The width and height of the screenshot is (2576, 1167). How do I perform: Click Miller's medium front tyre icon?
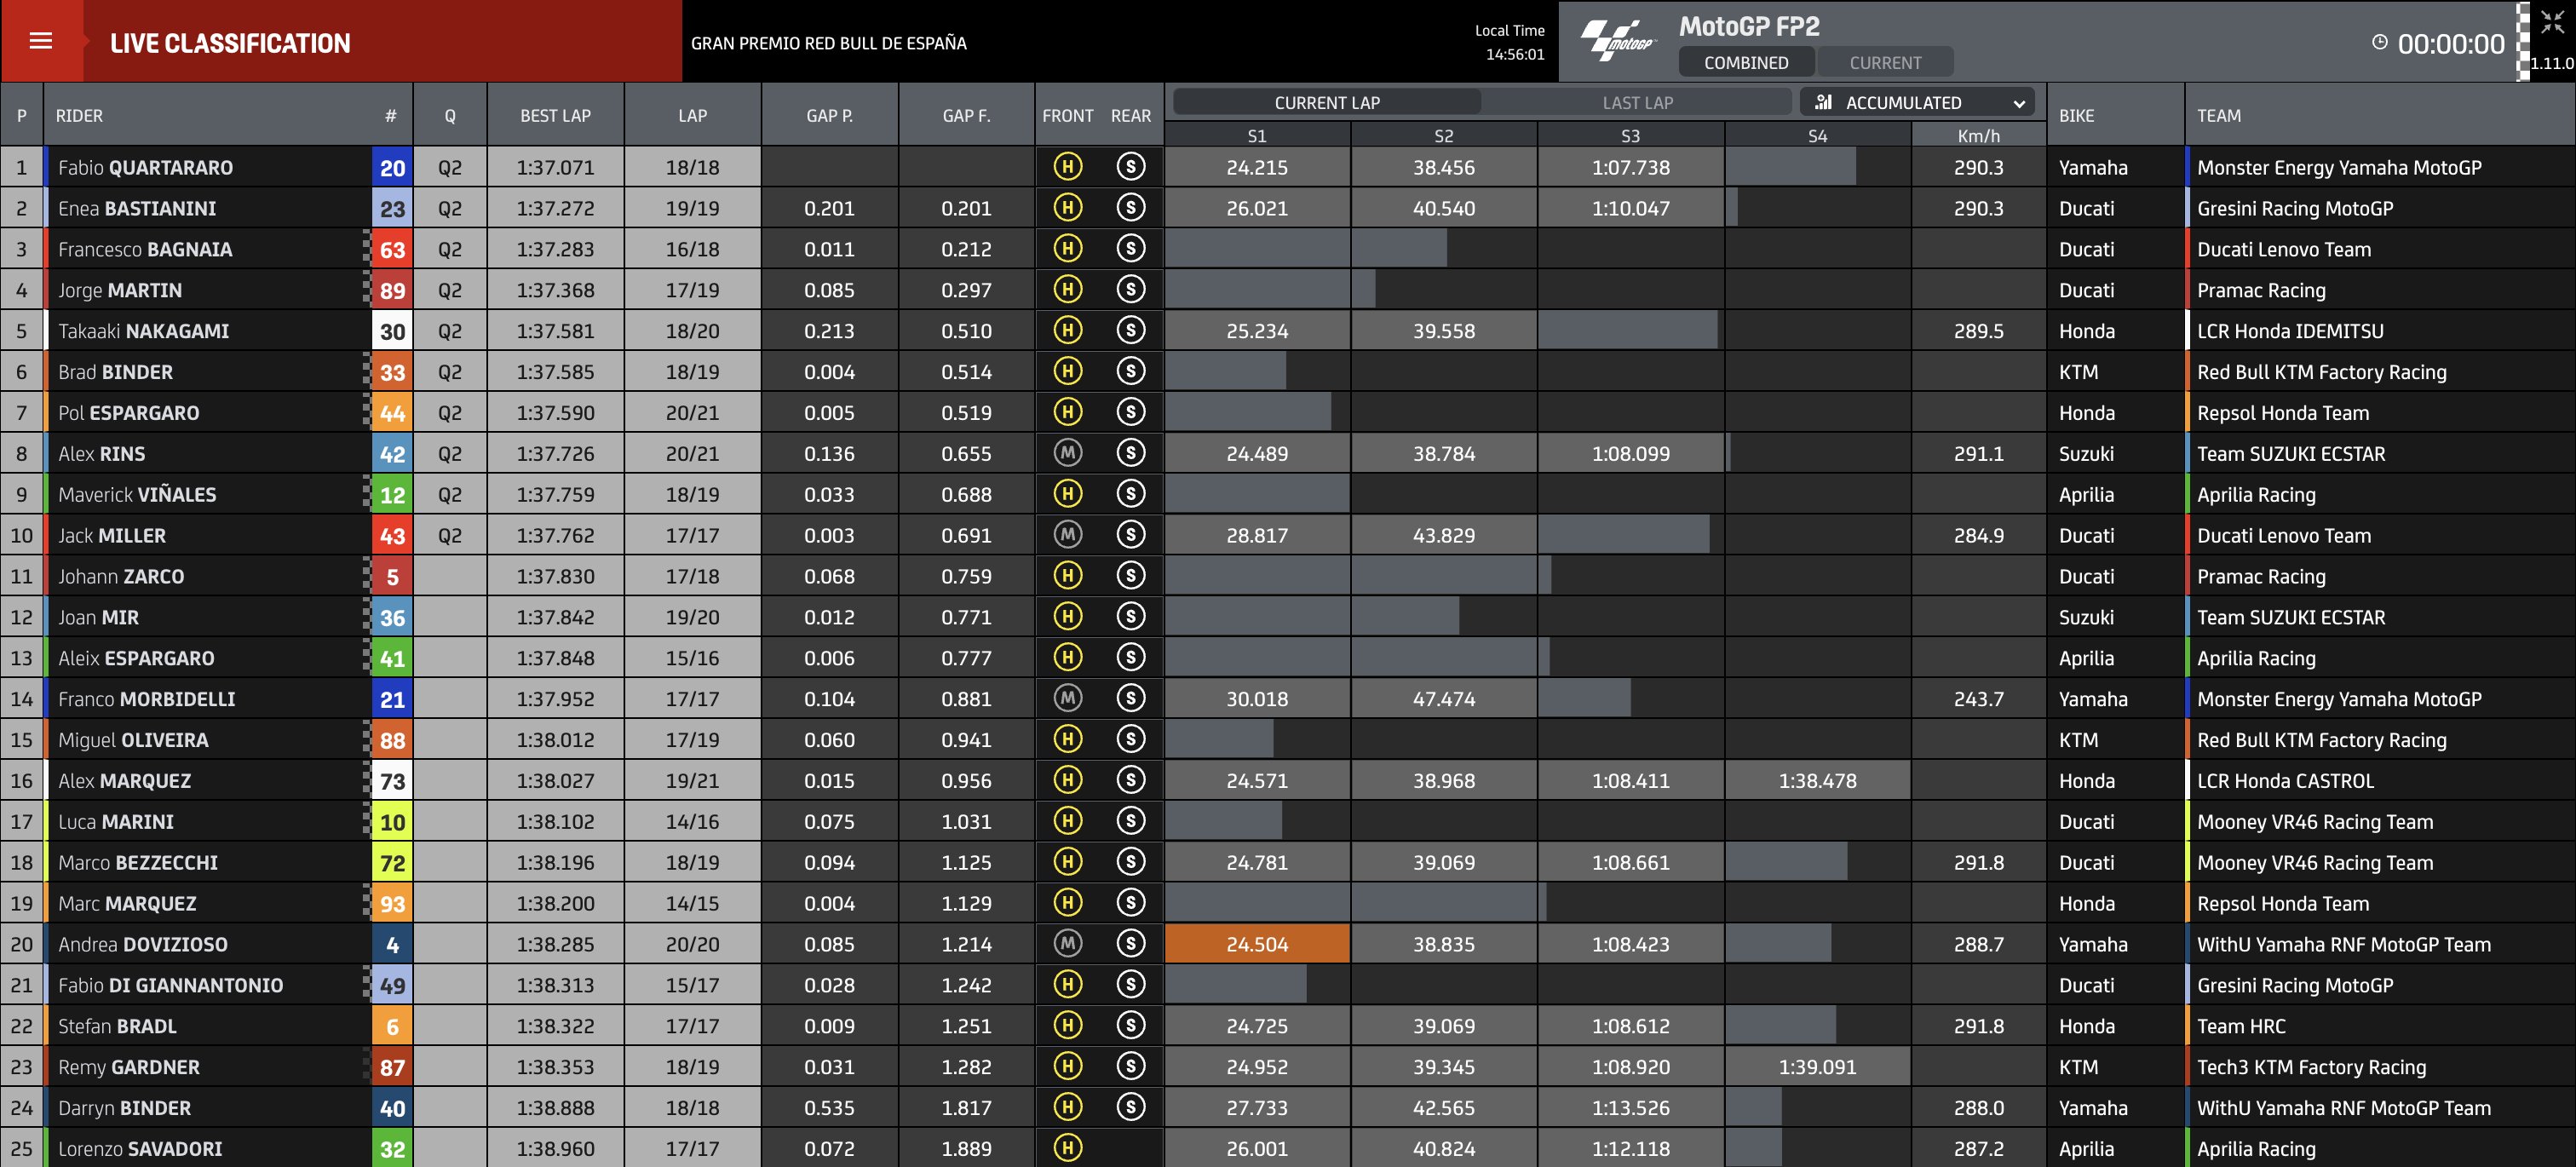coord(1068,535)
